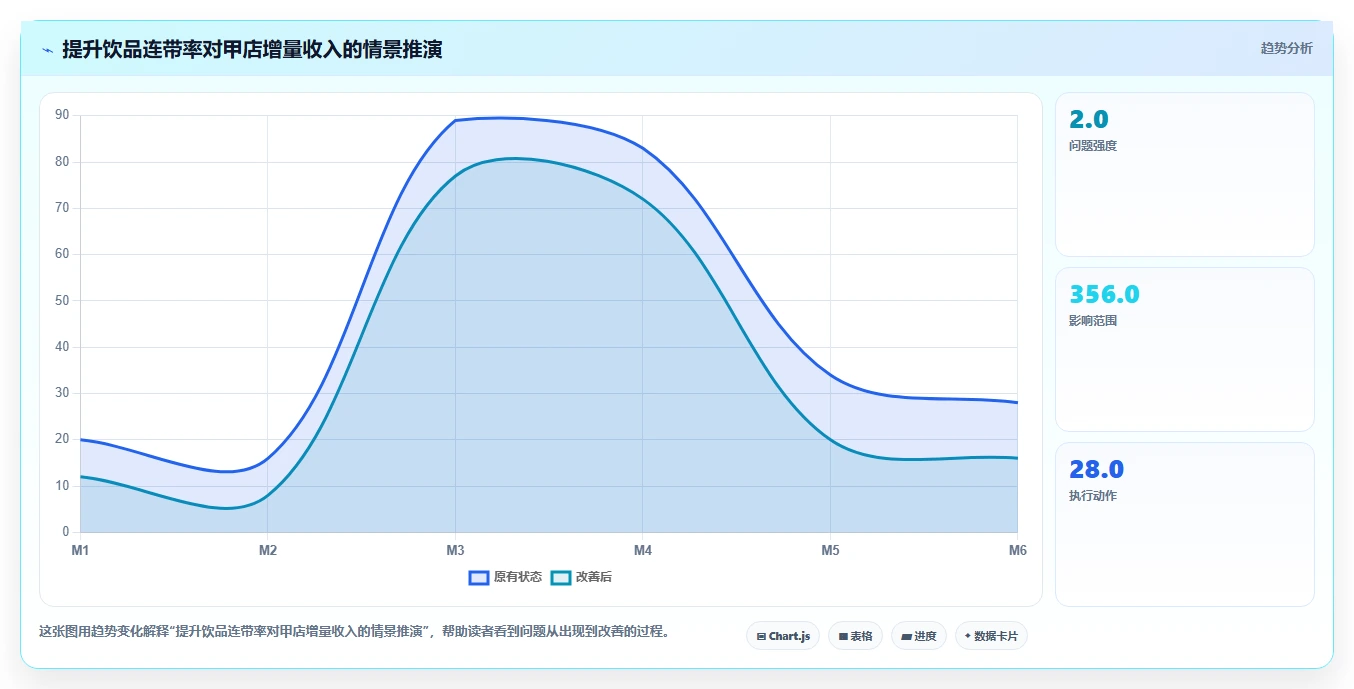Click the 影响范围 card label
The image size is (1354, 689).
(x=1093, y=321)
